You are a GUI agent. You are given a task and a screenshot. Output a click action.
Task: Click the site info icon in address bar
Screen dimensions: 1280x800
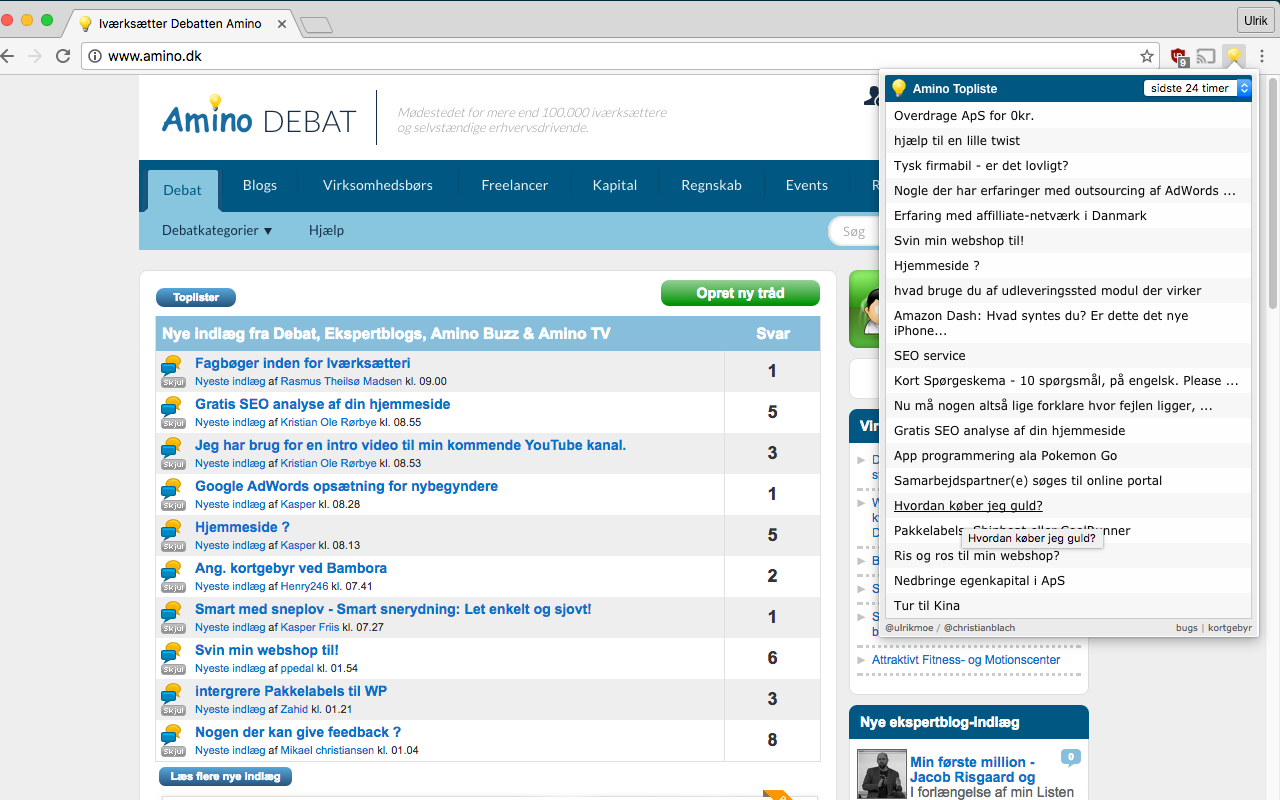tap(96, 56)
